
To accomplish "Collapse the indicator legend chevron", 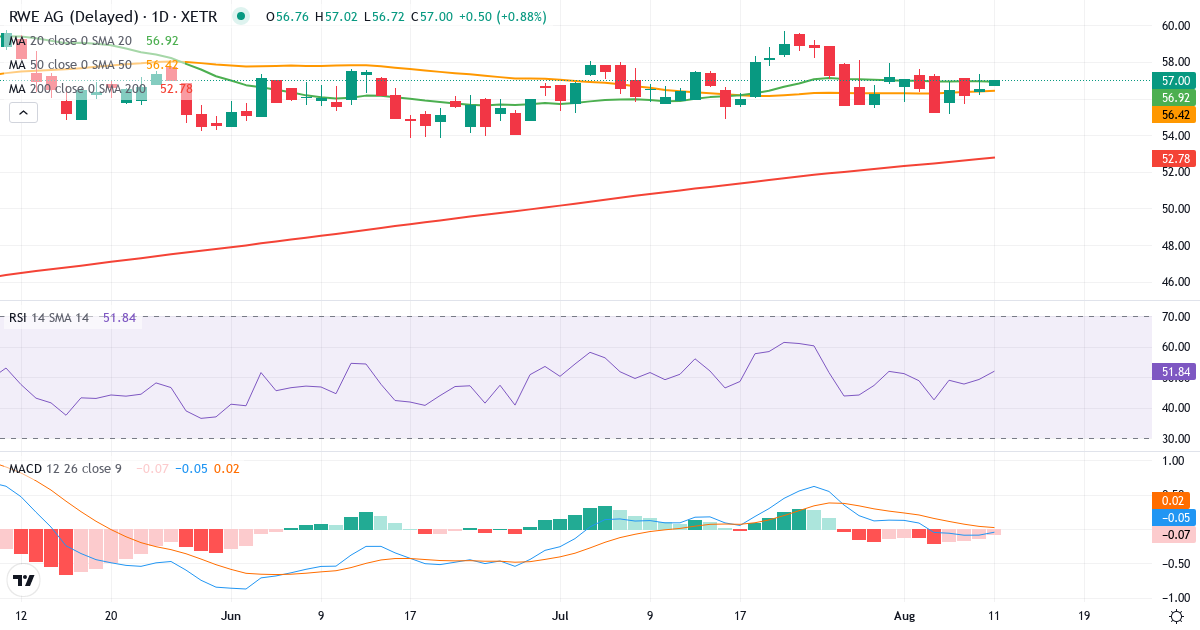I will click(x=24, y=113).
